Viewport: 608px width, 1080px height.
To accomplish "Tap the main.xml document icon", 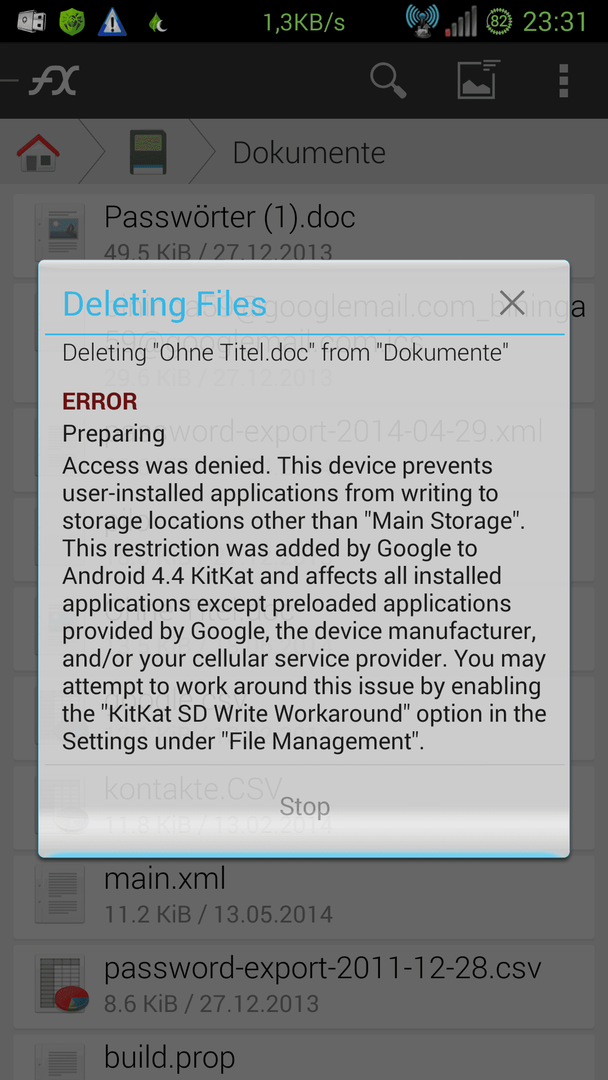I will pos(60,895).
